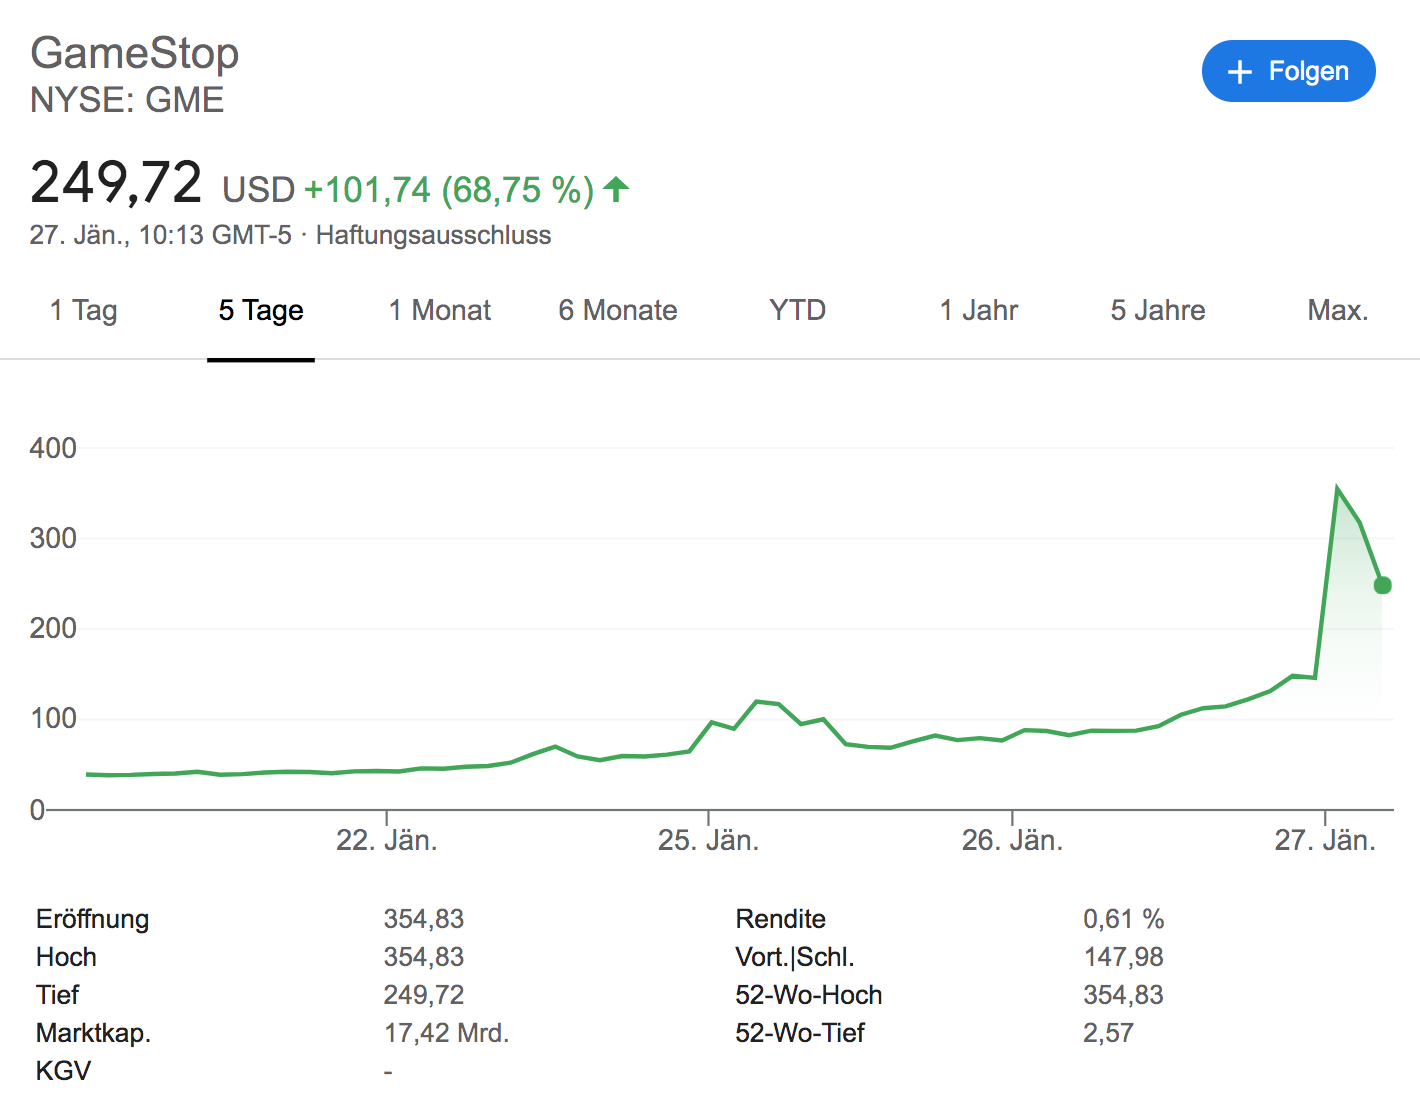Click the plus icon in Folgen button
The height and width of the screenshot is (1114, 1420).
[1240, 72]
